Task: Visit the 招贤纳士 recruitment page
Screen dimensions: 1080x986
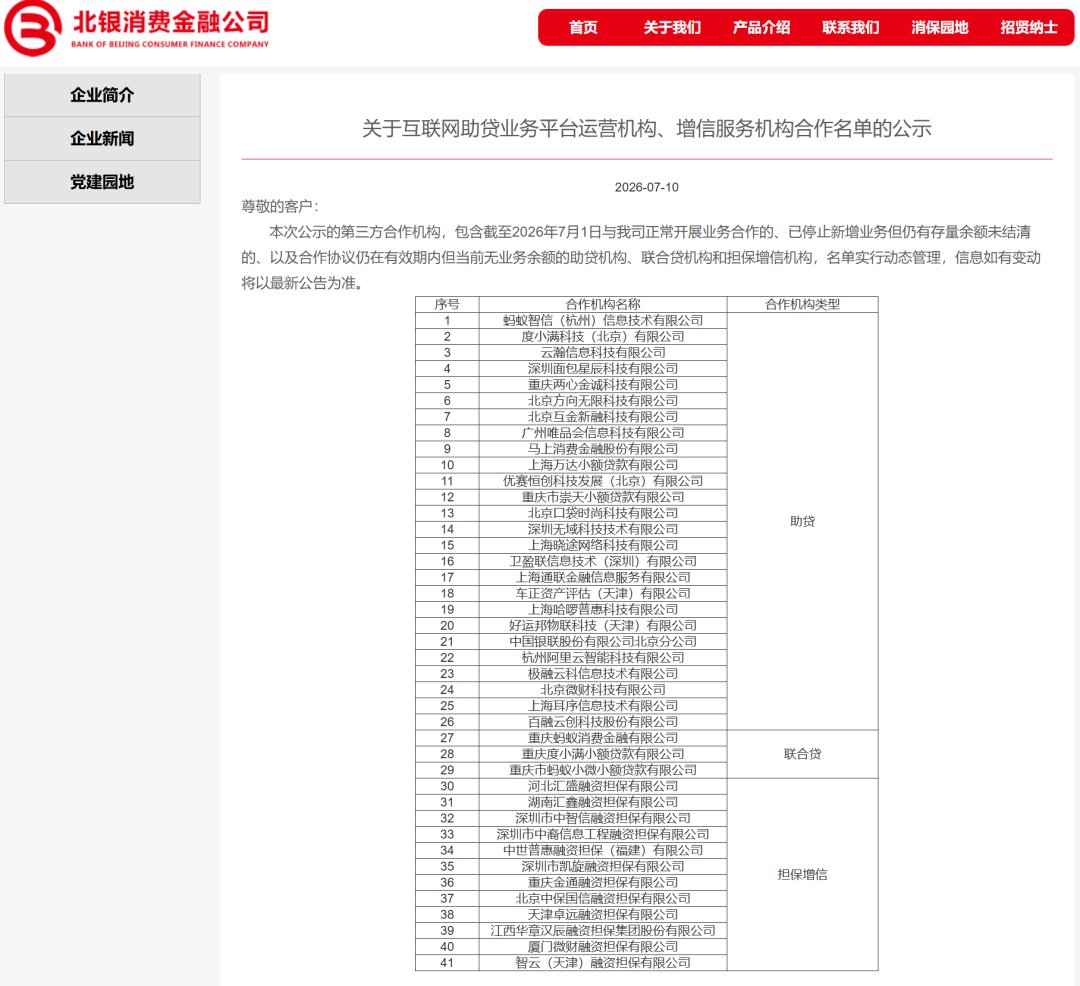Action: point(1029,28)
